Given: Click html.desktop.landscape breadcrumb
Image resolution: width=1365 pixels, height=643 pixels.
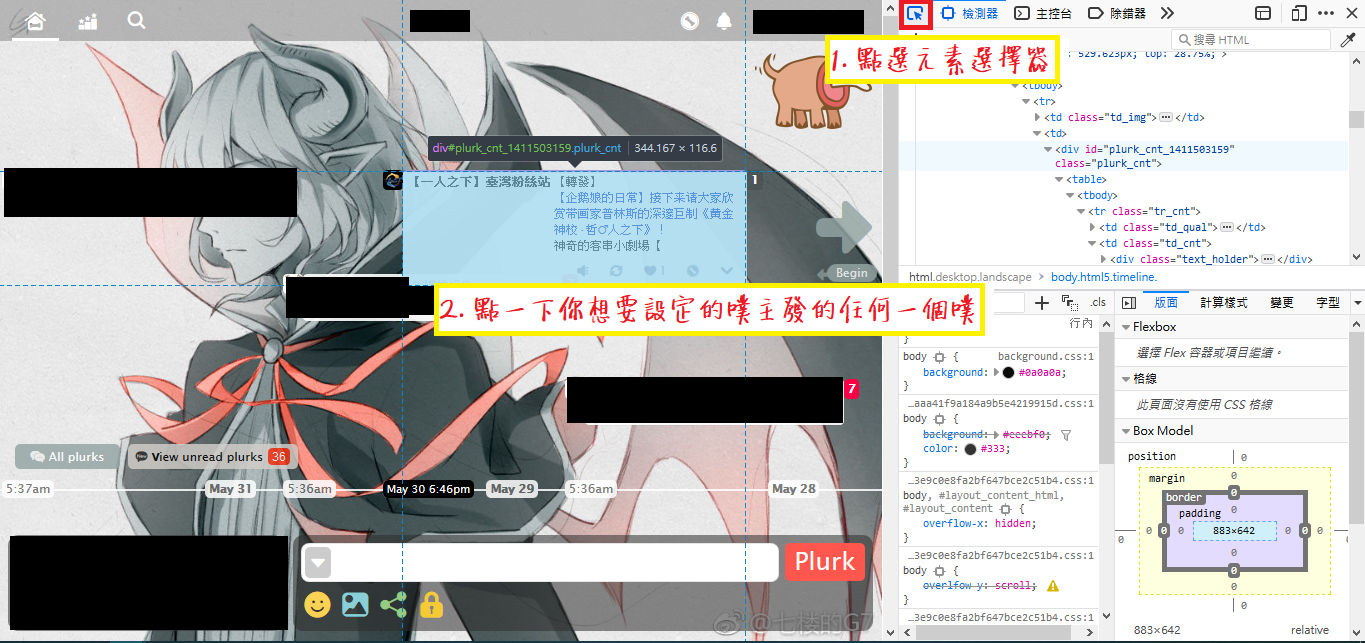Looking at the screenshot, I should pos(970,277).
